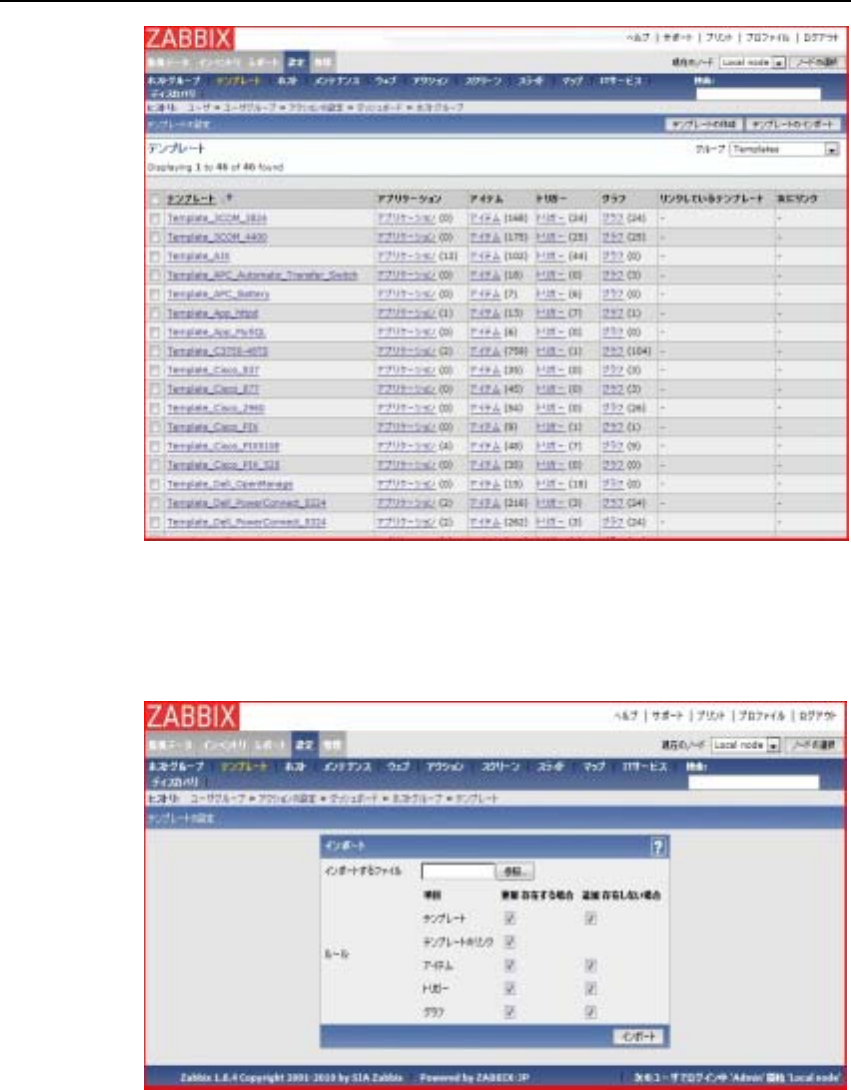Select ITサービス menu on template list page
The height and width of the screenshot is (1090, 851).
click(x=621, y=81)
